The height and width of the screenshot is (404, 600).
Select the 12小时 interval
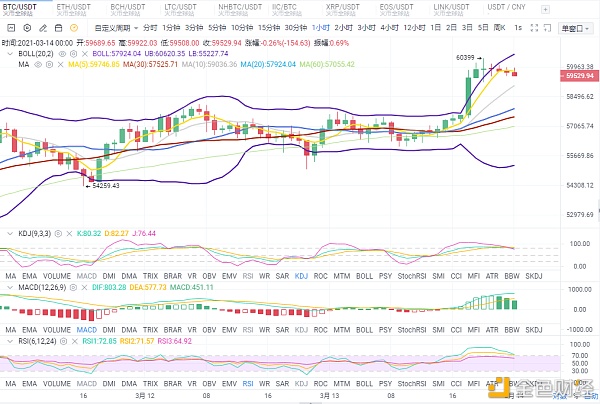click(414, 28)
